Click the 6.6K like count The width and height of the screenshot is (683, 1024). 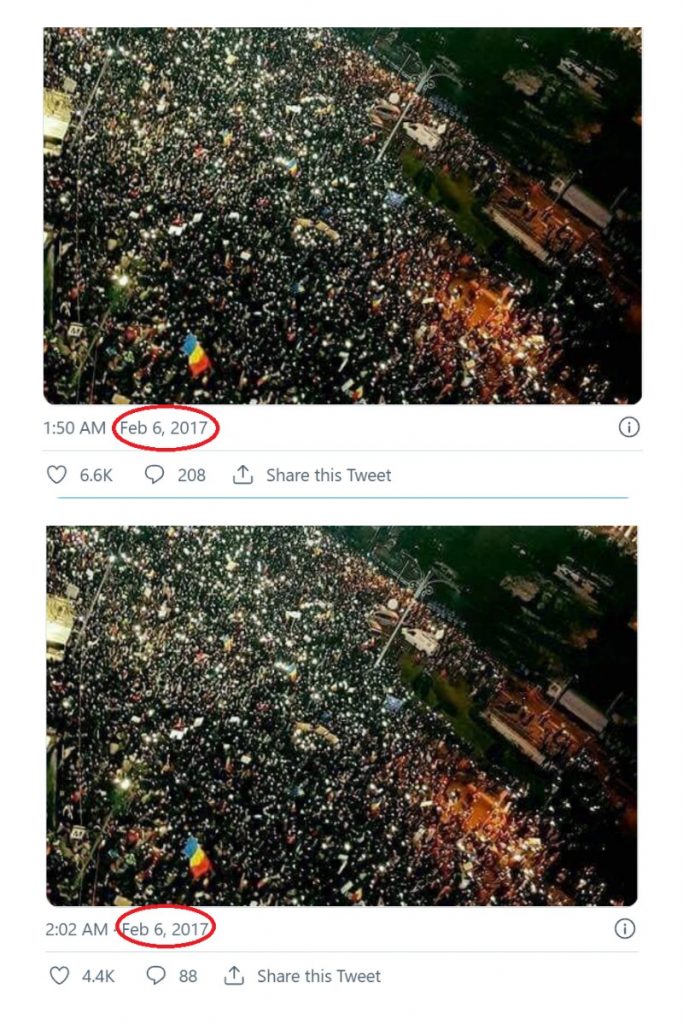point(96,475)
